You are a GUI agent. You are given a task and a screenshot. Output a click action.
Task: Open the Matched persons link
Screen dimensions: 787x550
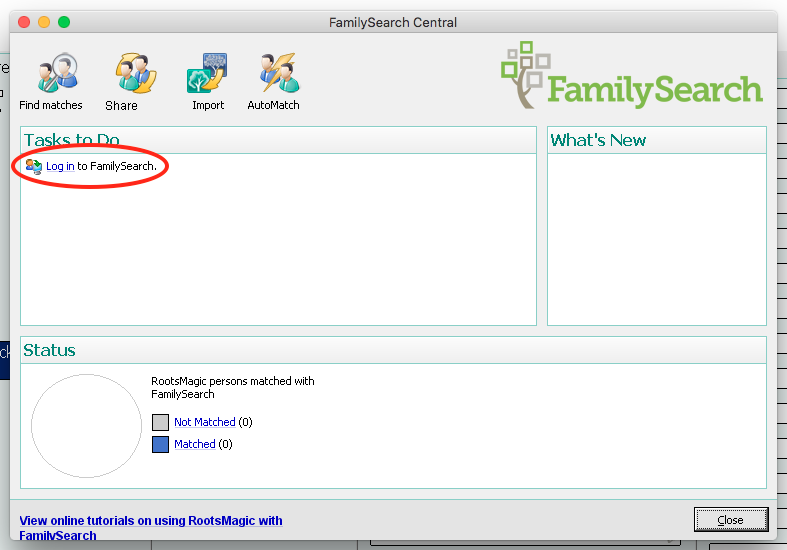click(x=195, y=444)
